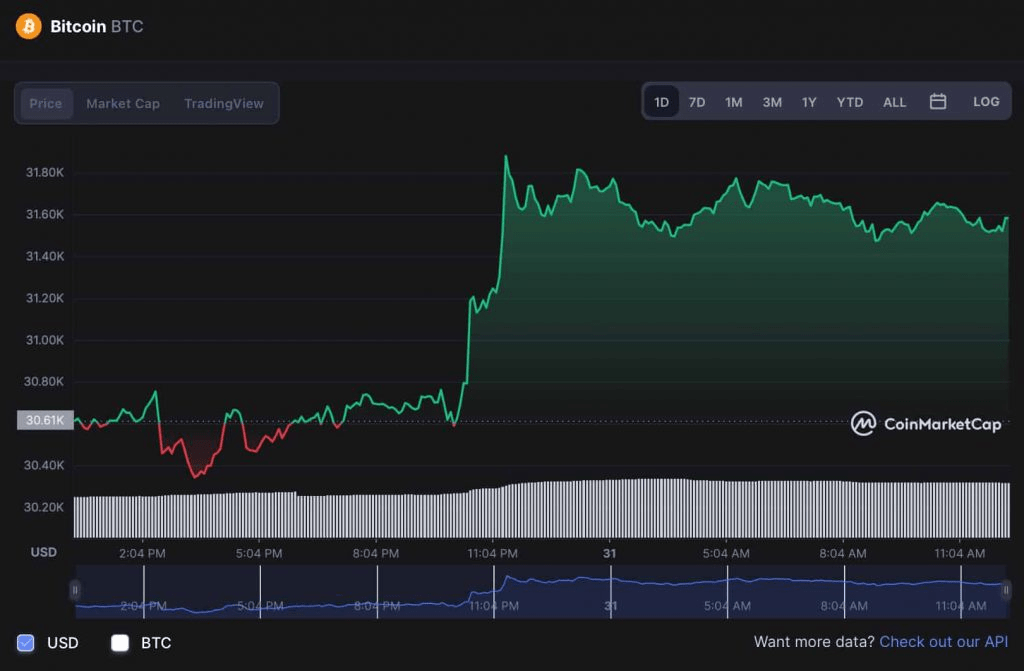
Task: Select the Price tab
Action: (46, 103)
